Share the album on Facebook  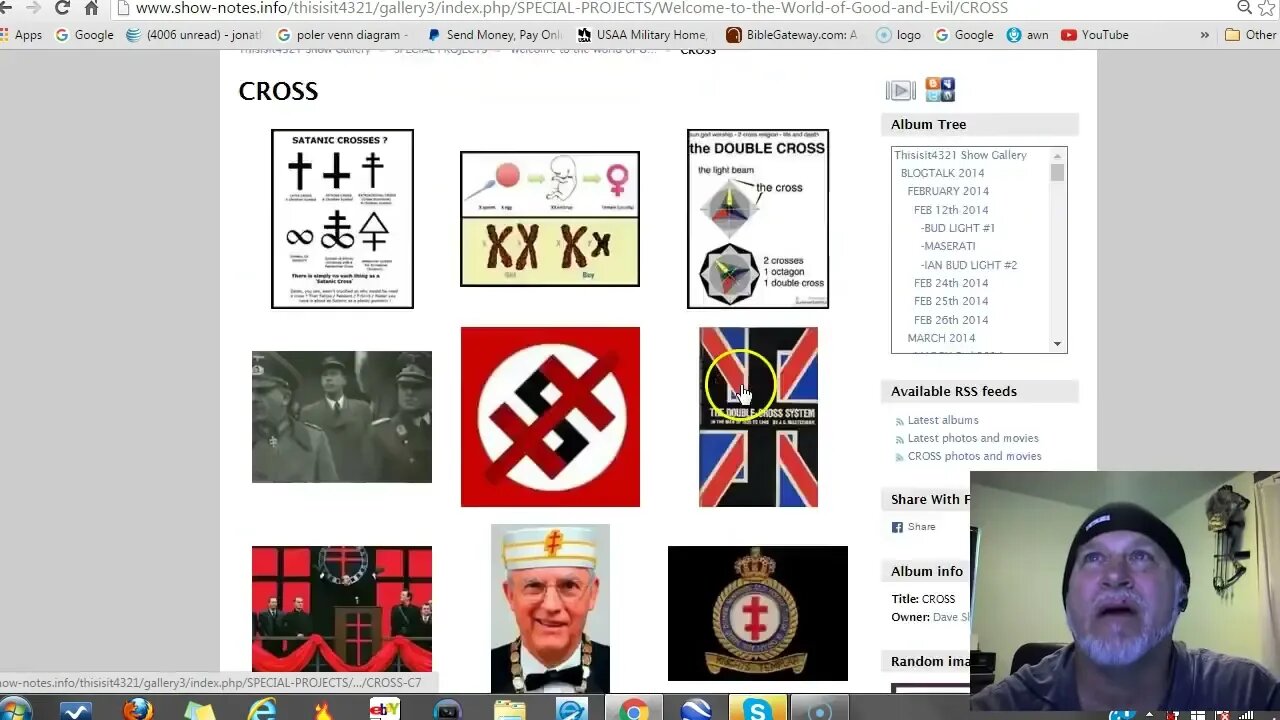pyautogui.click(x=914, y=527)
